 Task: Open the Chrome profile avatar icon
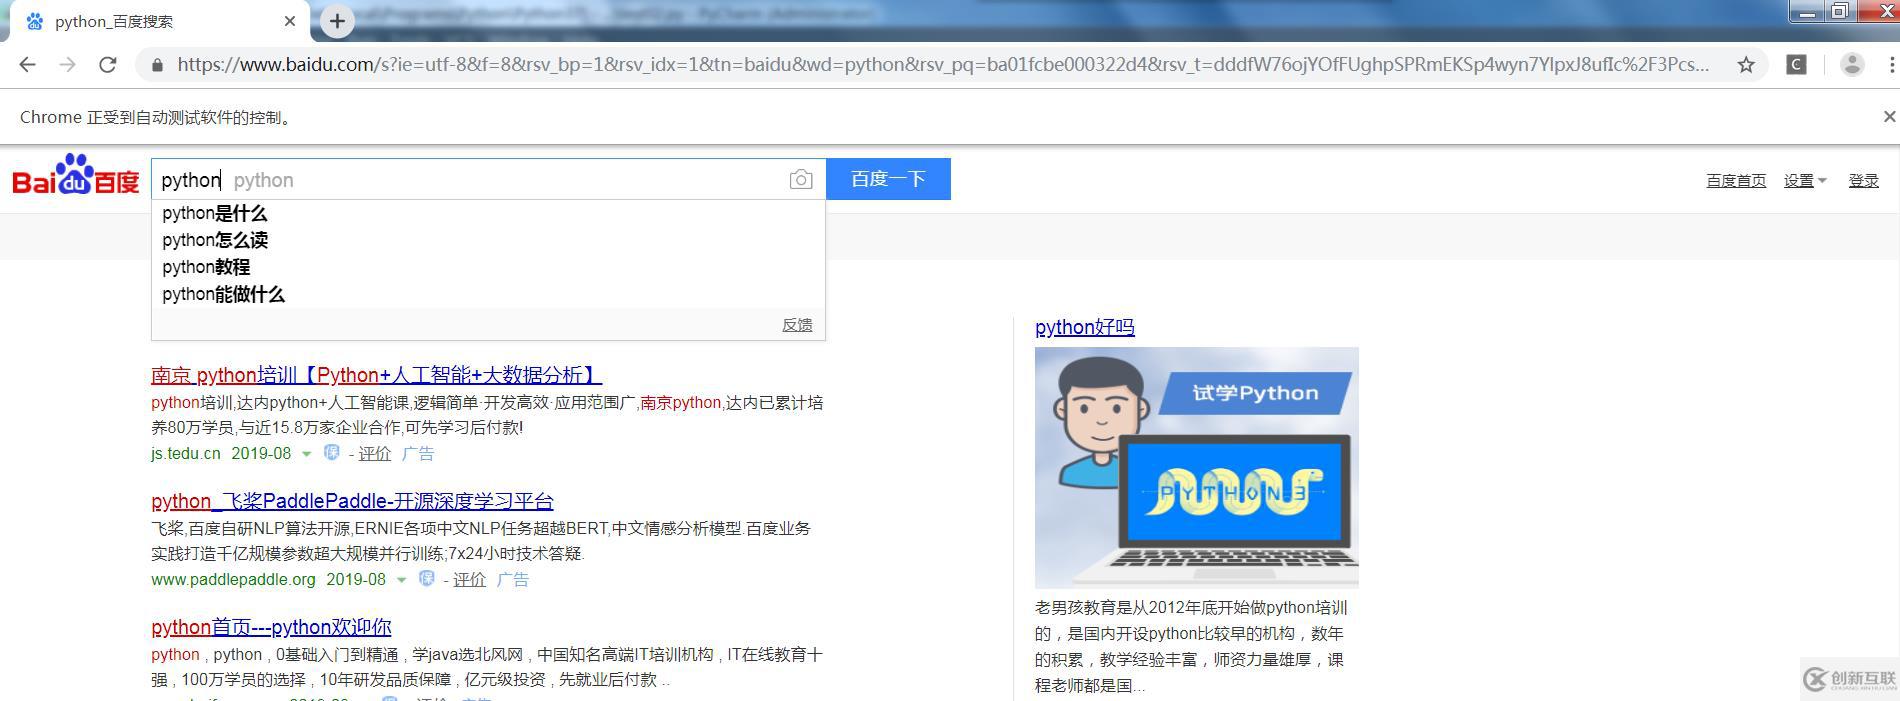1852,65
